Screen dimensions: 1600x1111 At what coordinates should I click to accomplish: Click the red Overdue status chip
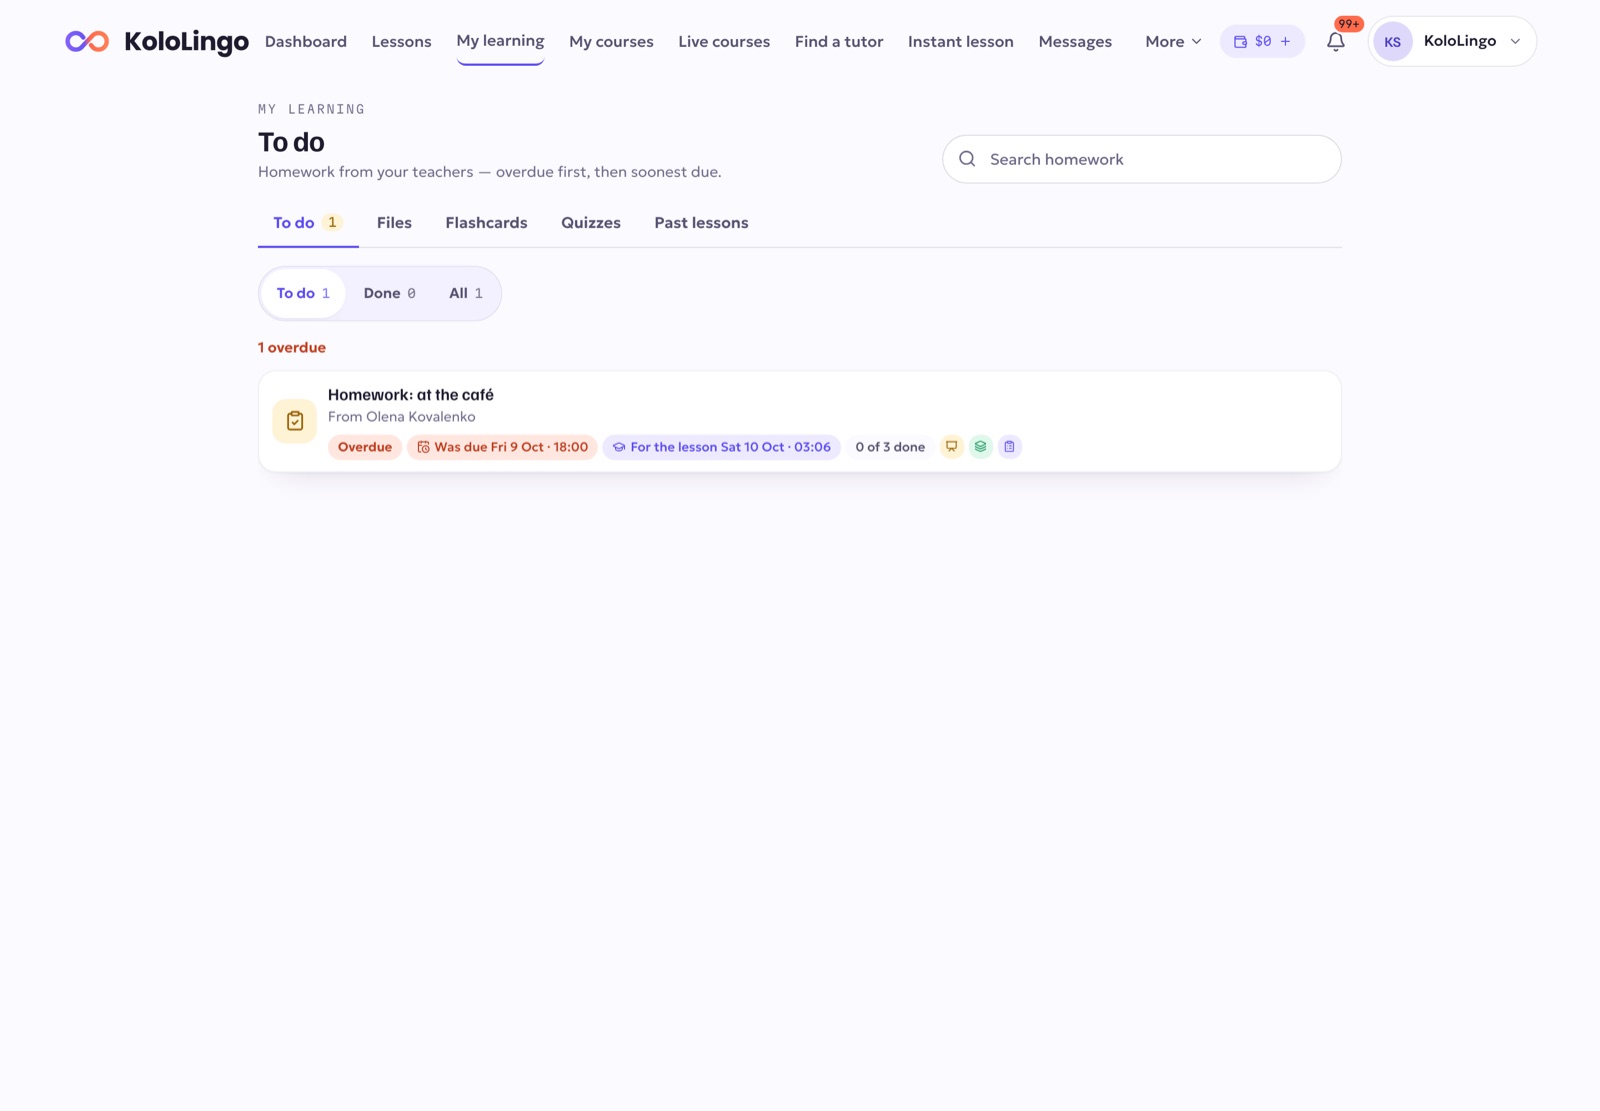(x=365, y=447)
